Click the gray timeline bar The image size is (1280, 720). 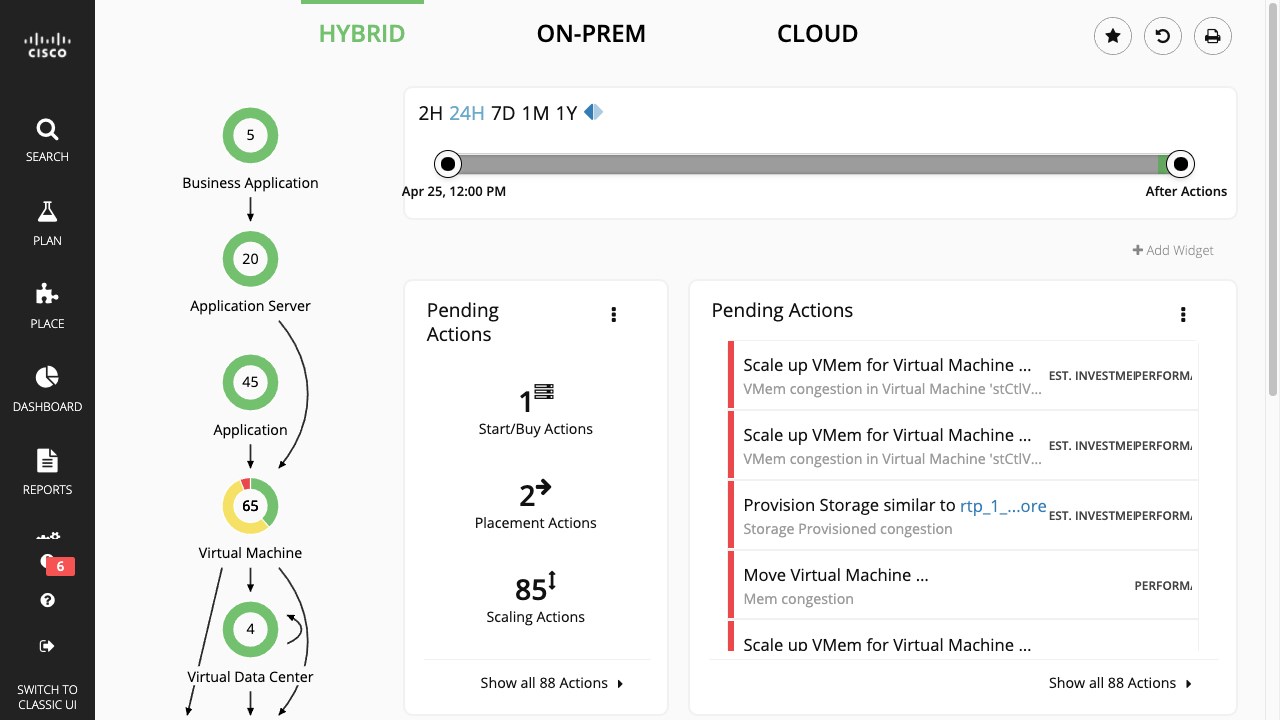coord(808,164)
